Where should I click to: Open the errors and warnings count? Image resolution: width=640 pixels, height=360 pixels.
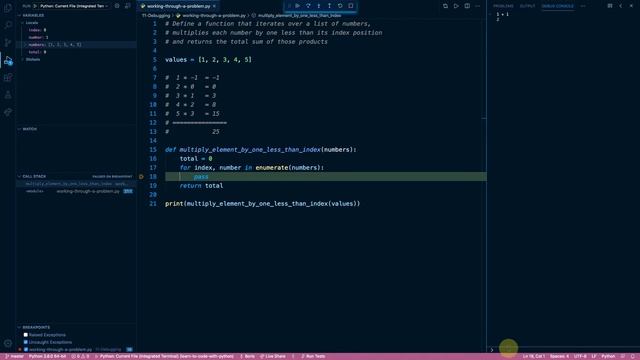pyautogui.click(x=80, y=356)
